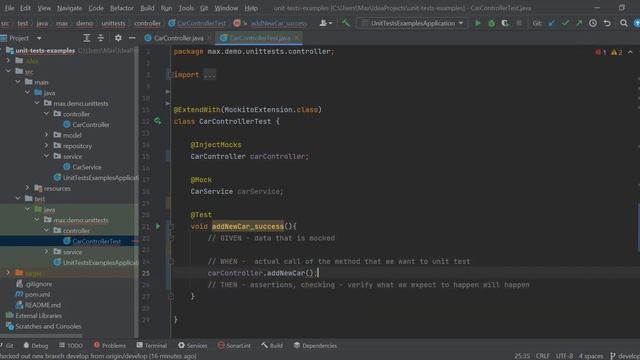This screenshot has width=640, height=360.
Task: Open the File menu
Action: click(9, 8)
